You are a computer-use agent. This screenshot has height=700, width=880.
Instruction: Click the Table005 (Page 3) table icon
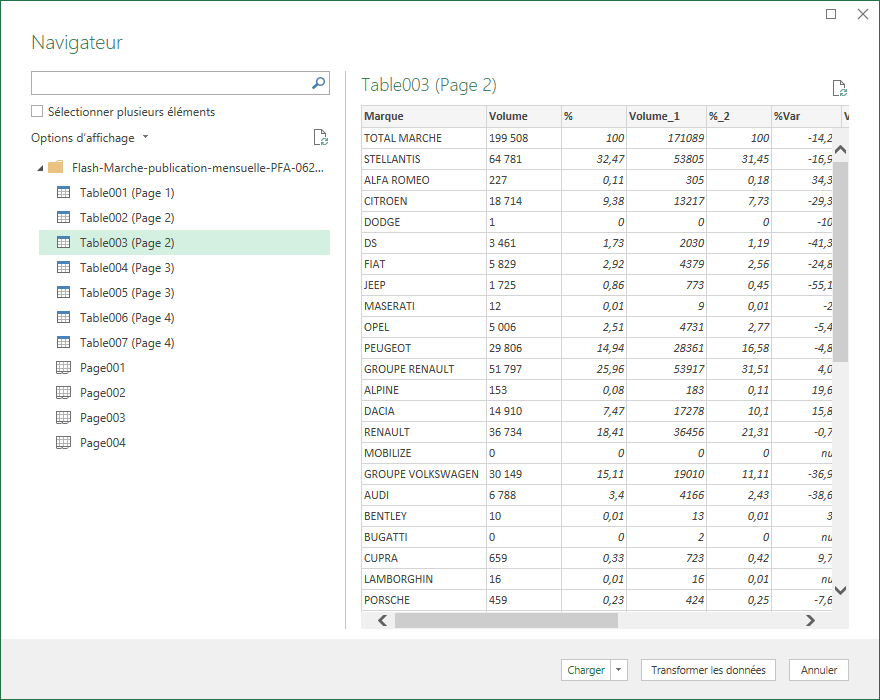coord(63,292)
